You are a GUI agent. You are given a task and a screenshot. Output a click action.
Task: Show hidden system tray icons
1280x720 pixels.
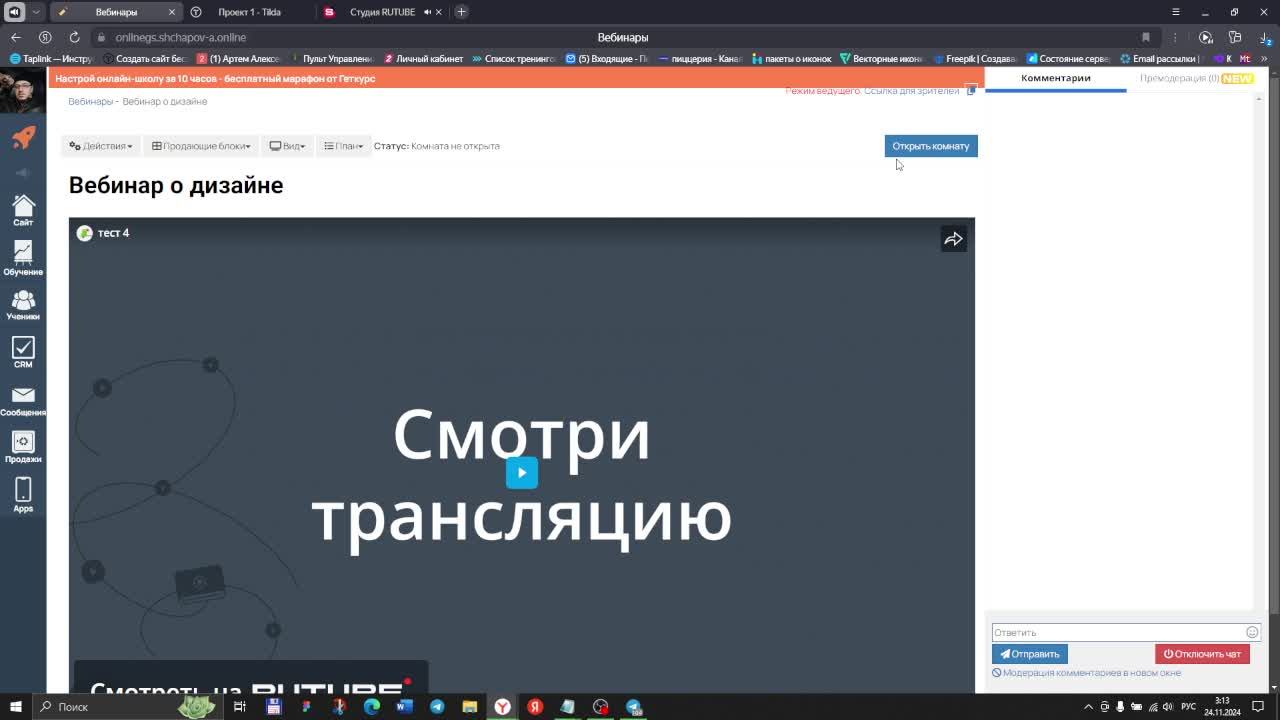point(1089,707)
